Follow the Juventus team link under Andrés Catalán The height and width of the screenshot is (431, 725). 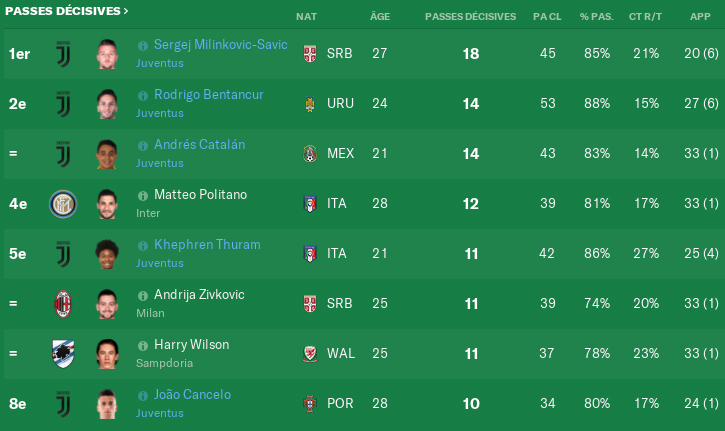pyautogui.click(x=160, y=163)
